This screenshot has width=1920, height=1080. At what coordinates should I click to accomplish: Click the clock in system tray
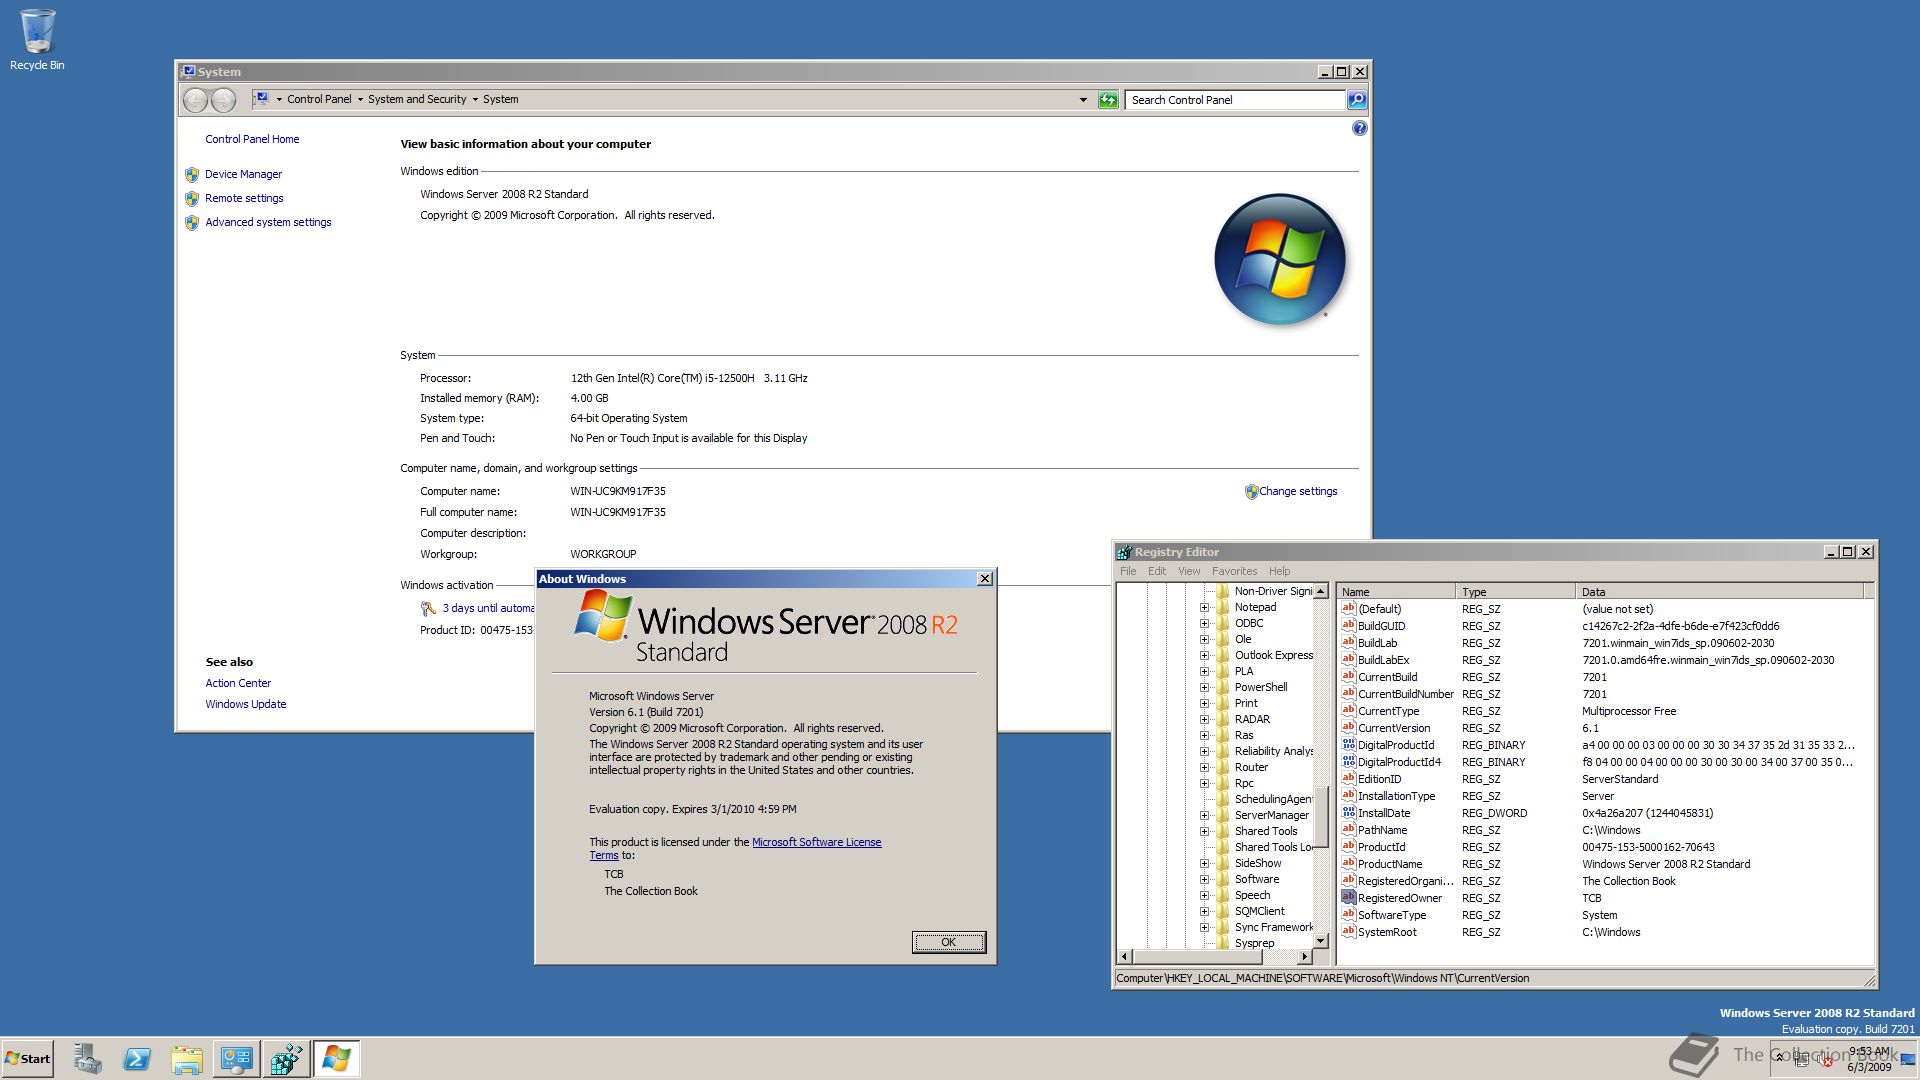(x=1870, y=1059)
